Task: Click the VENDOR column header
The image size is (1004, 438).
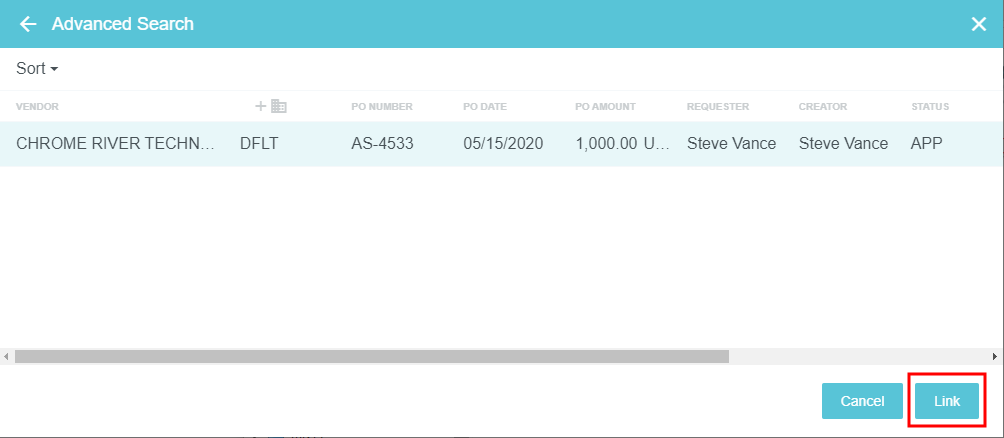Action: pyautogui.click(x=37, y=106)
